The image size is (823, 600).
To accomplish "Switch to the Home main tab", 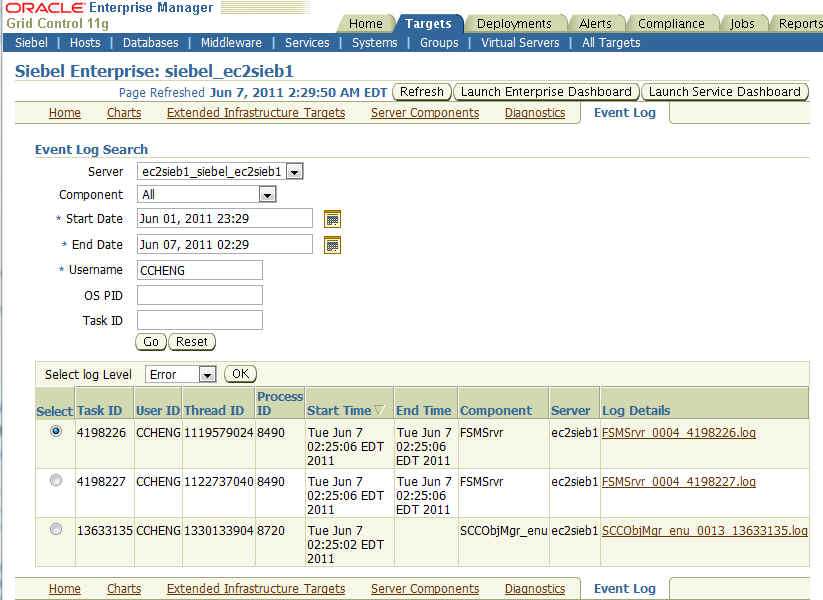I will click(x=366, y=24).
